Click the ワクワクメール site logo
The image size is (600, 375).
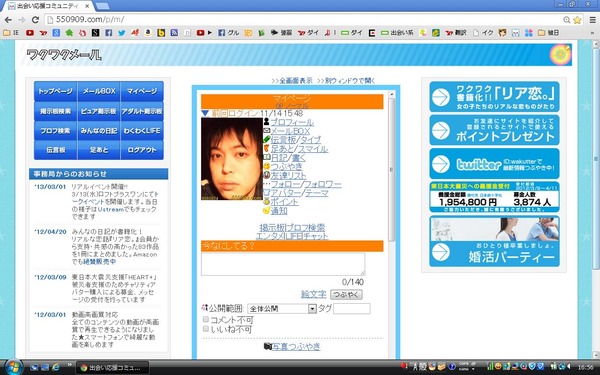pos(64,55)
